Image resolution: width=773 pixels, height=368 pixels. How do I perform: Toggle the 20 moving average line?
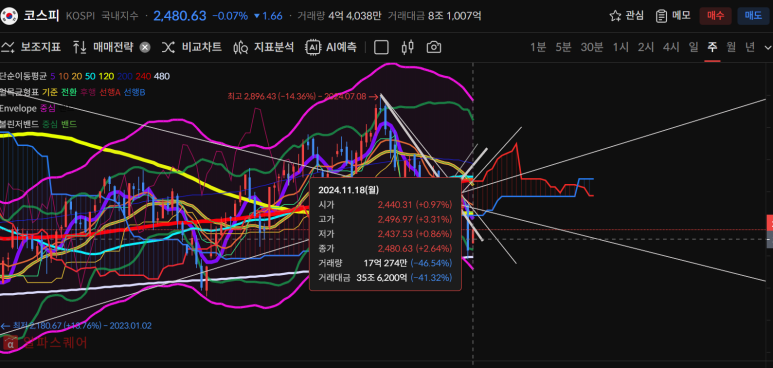coord(76,76)
